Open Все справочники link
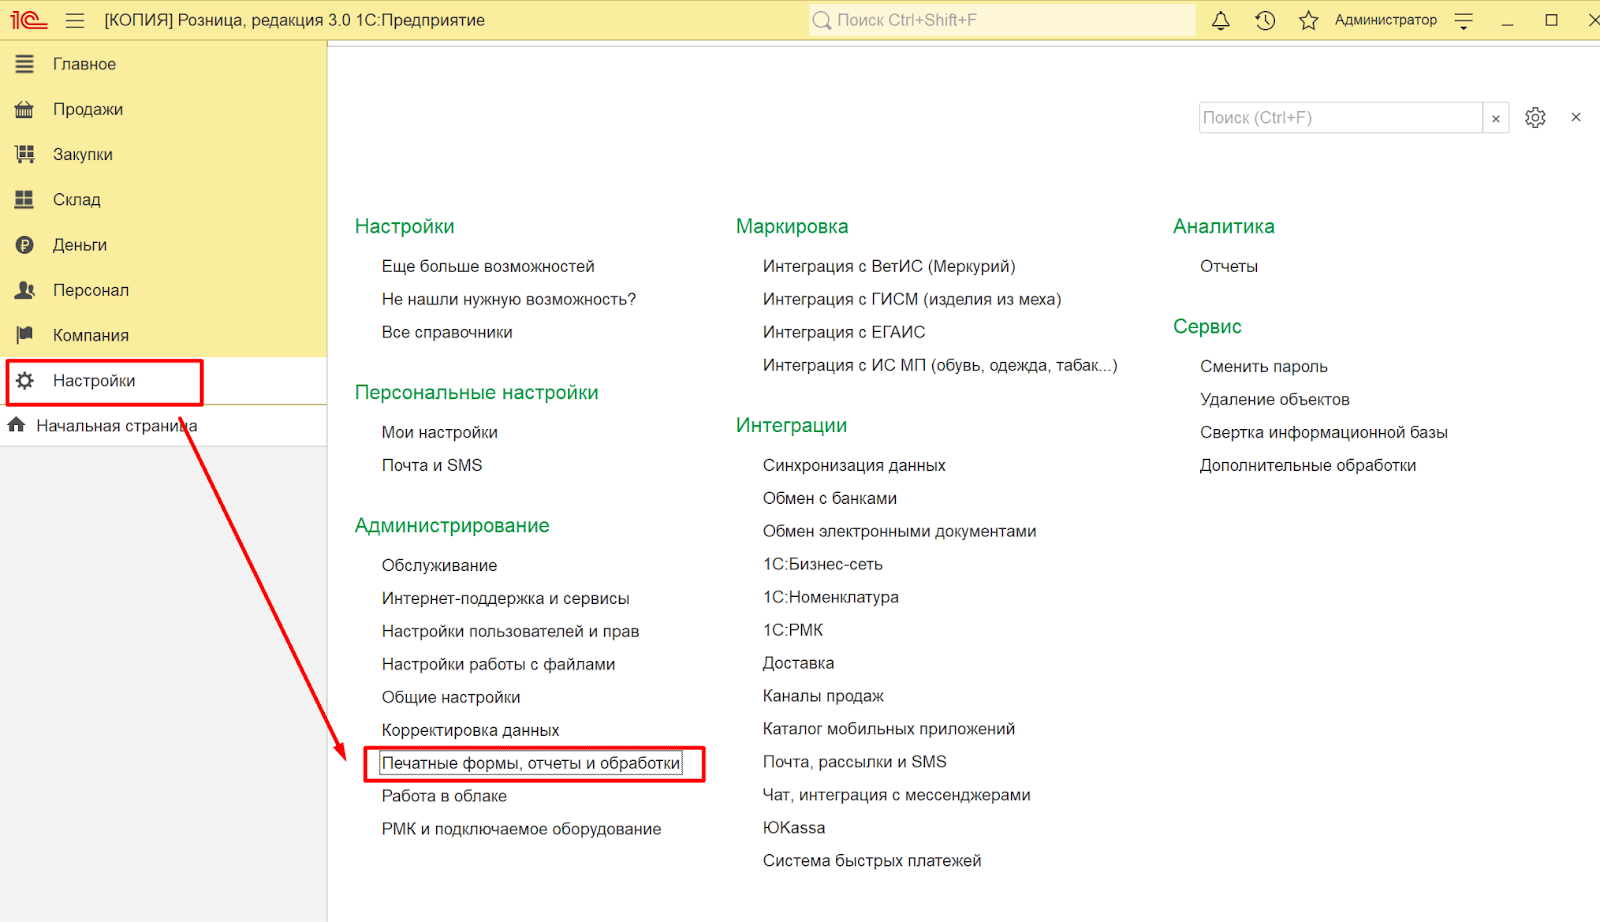Viewport: 1600px width, 922px height. point(447,332)
